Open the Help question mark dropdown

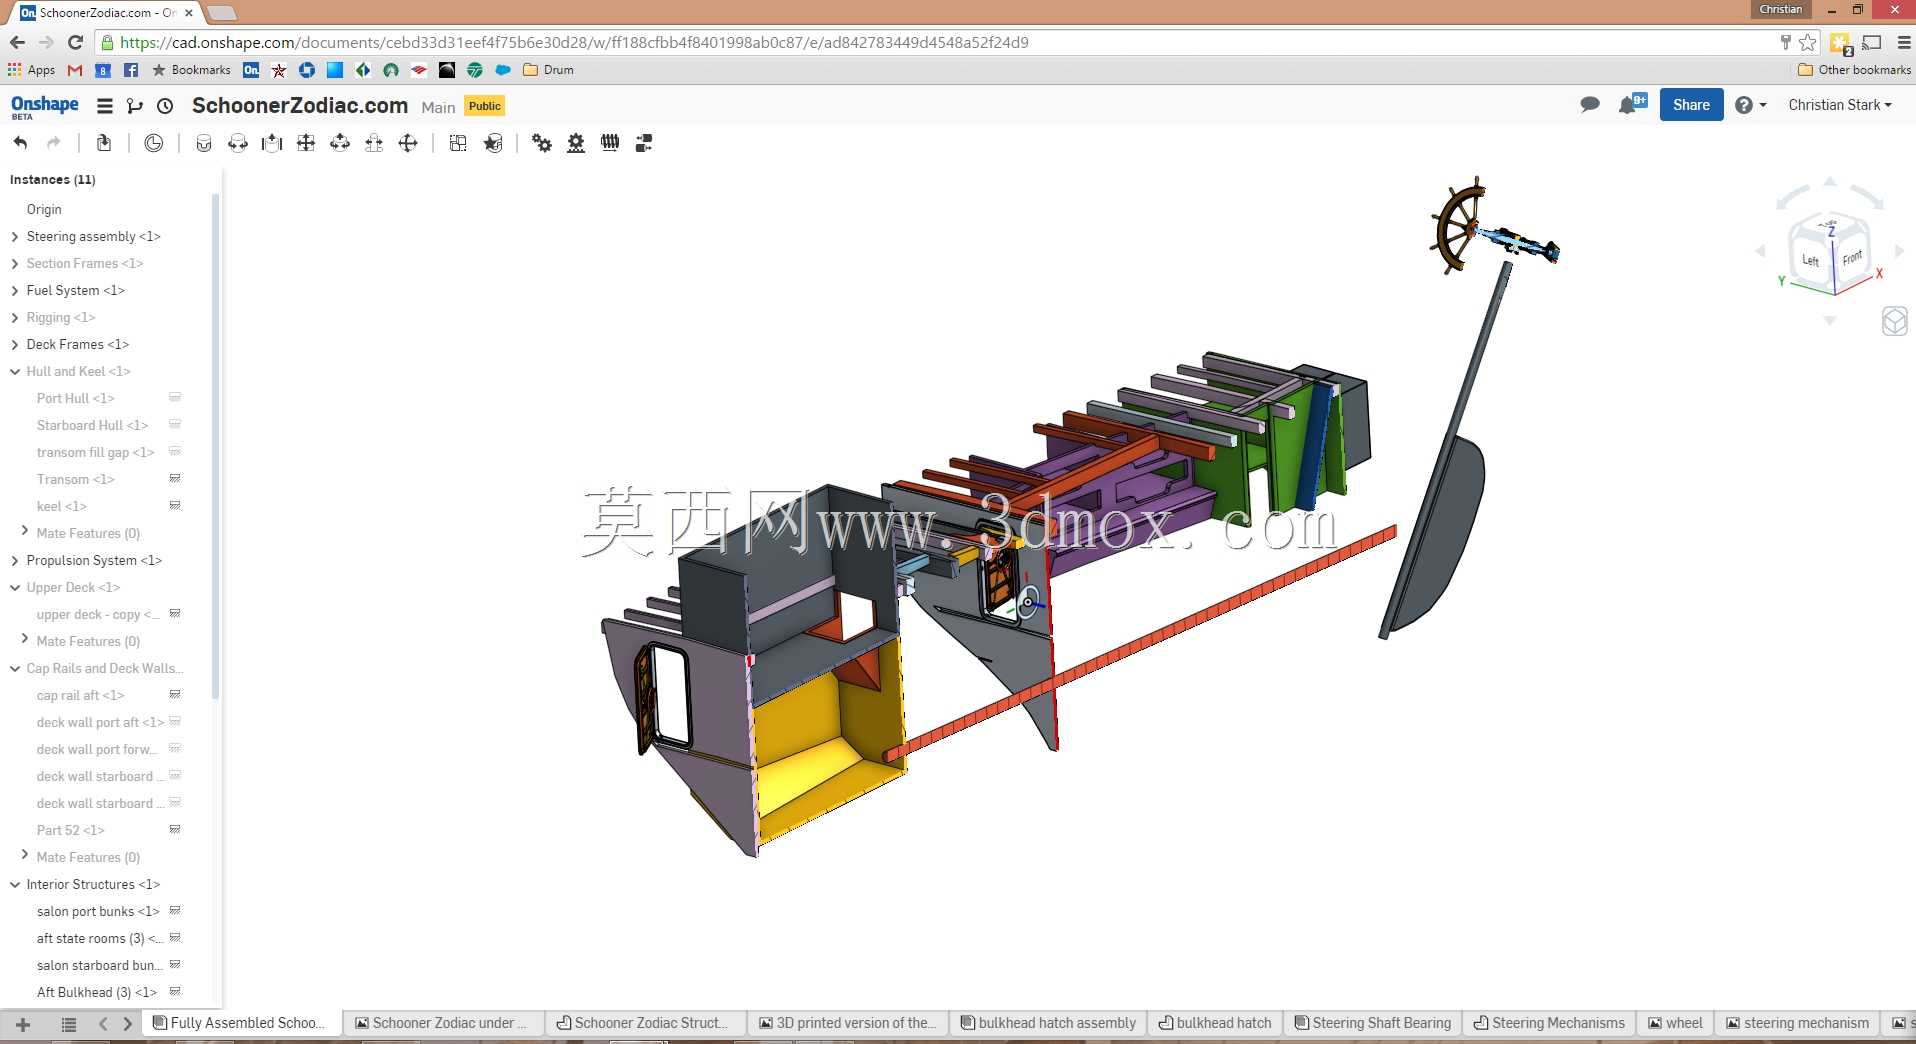(1751, 105)
